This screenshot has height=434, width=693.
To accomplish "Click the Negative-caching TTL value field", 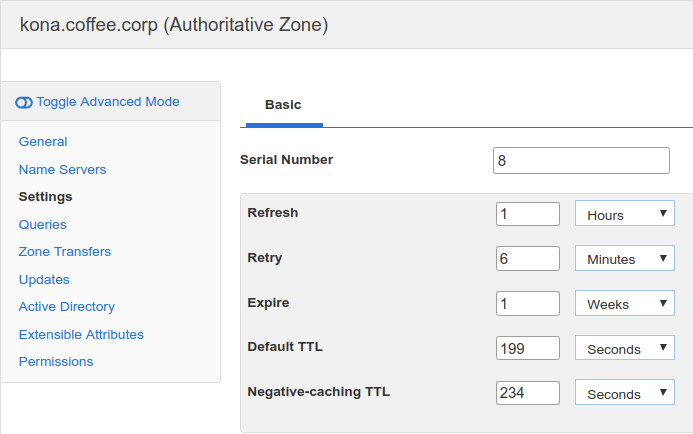I will 527,393.
